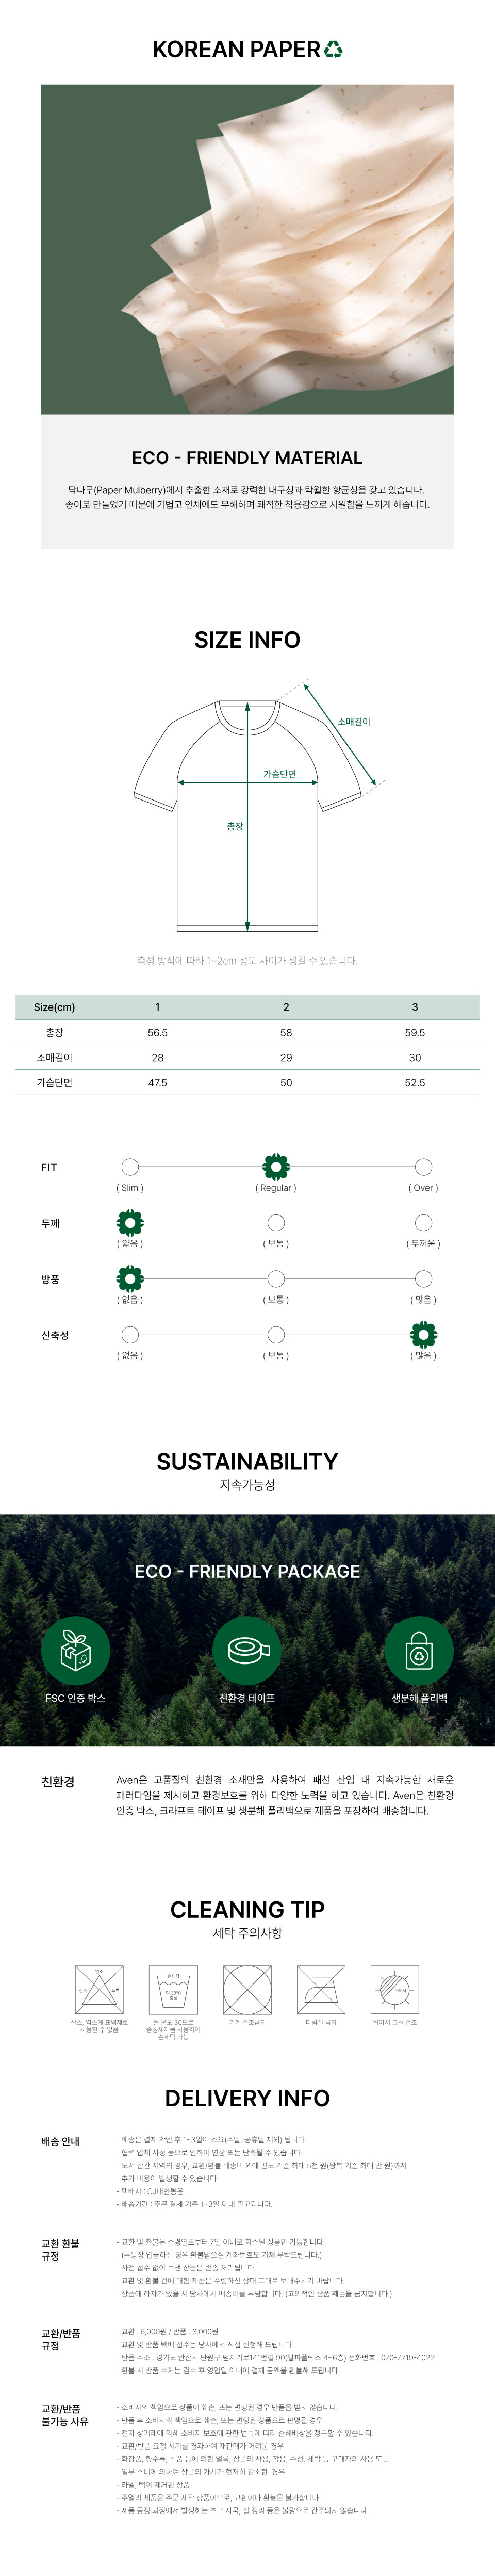Click the DELIVERY INFO heading
The width and height of the screenshot is (495, 2576).
pyautogui.click(x=247, y=2098)
